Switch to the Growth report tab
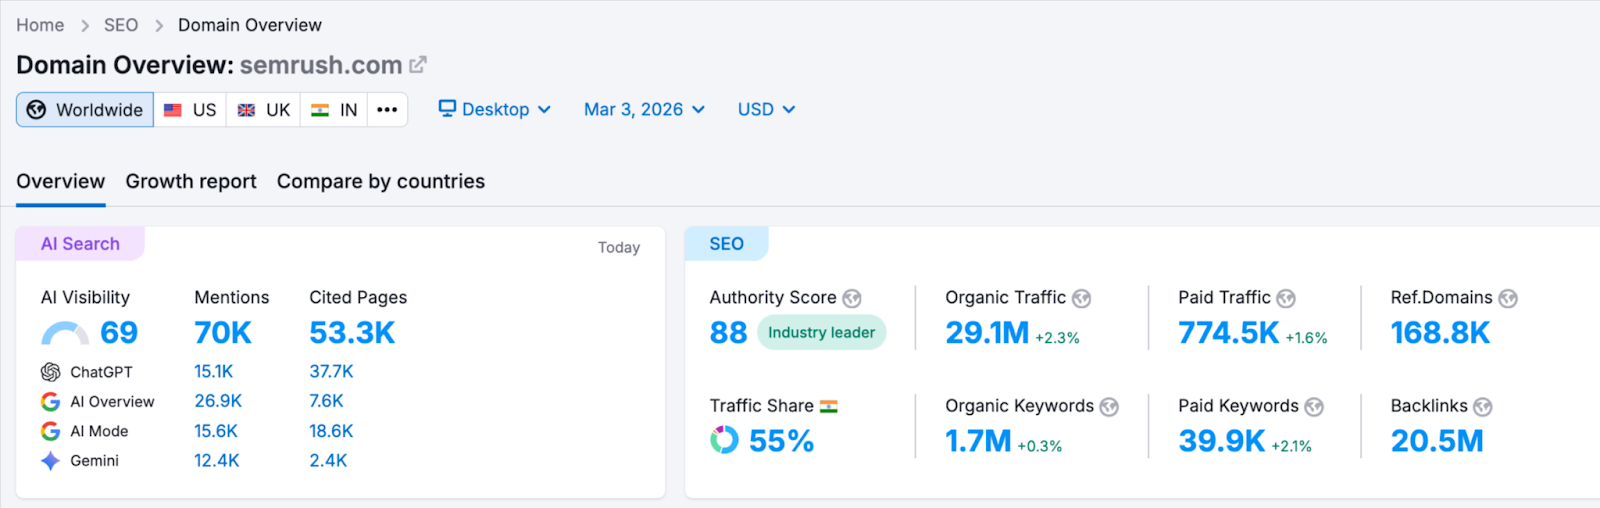 pyautogui.click(x=191, y=182)
